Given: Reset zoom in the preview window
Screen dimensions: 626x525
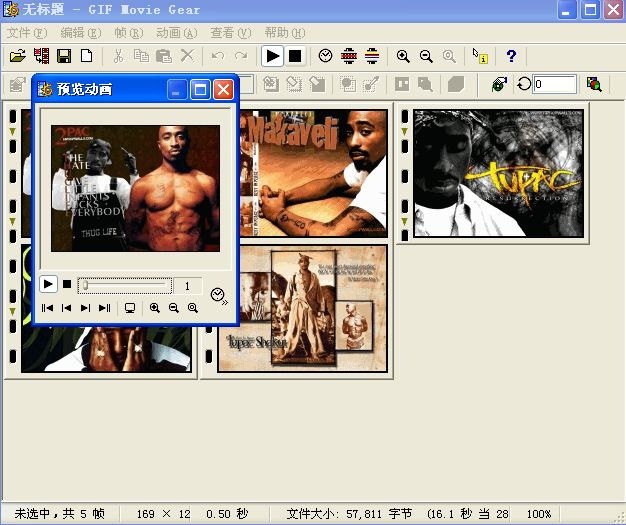Looking at the screenshot, I should pyautogui.click(x=193, y=308).
